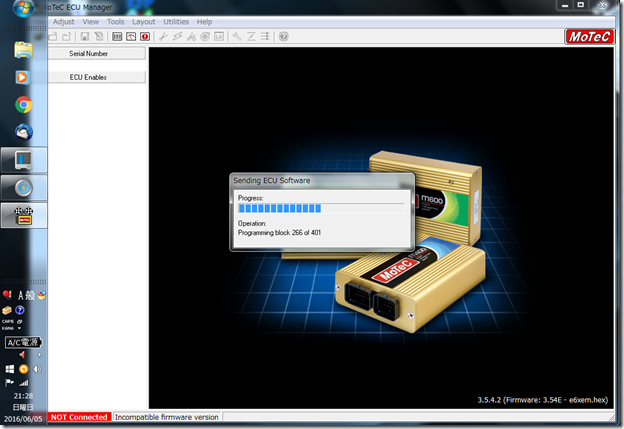Image resolution: width=624 pixels, height=429 pixels.
Task: Click the Sending ECU Software dialog title
Action: pos(272,181)
